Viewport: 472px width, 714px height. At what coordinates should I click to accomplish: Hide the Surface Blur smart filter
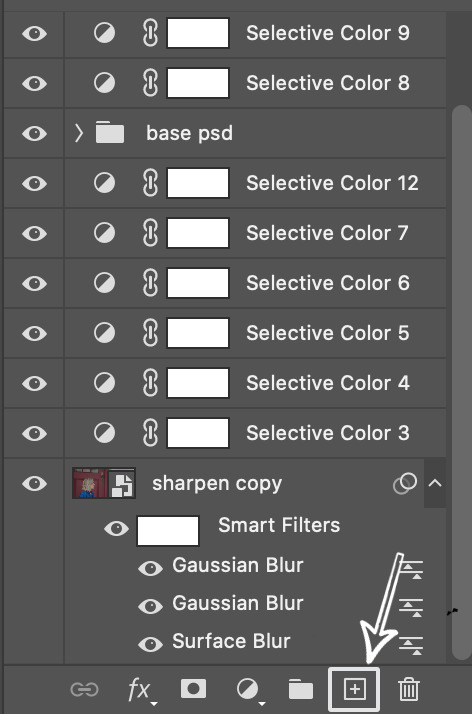point(151,644)
